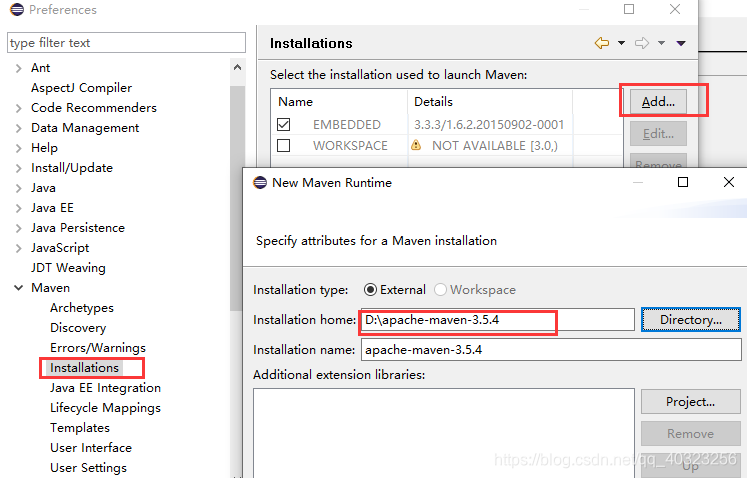Click the Project... extension button
The image size is (747, 478).
[x=690, y=402]
